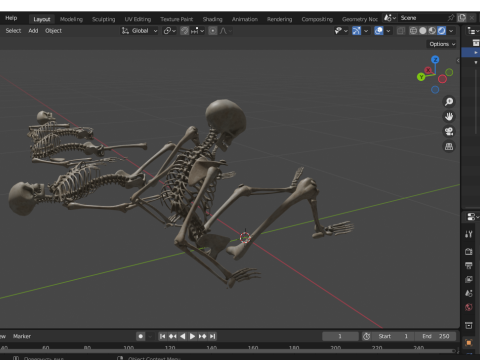
Task: Open the World properties tab
Action: click(469, 307)
